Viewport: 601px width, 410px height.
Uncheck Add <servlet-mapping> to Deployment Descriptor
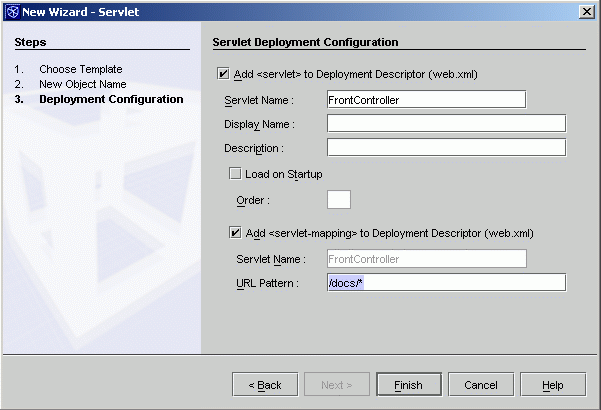236,233
